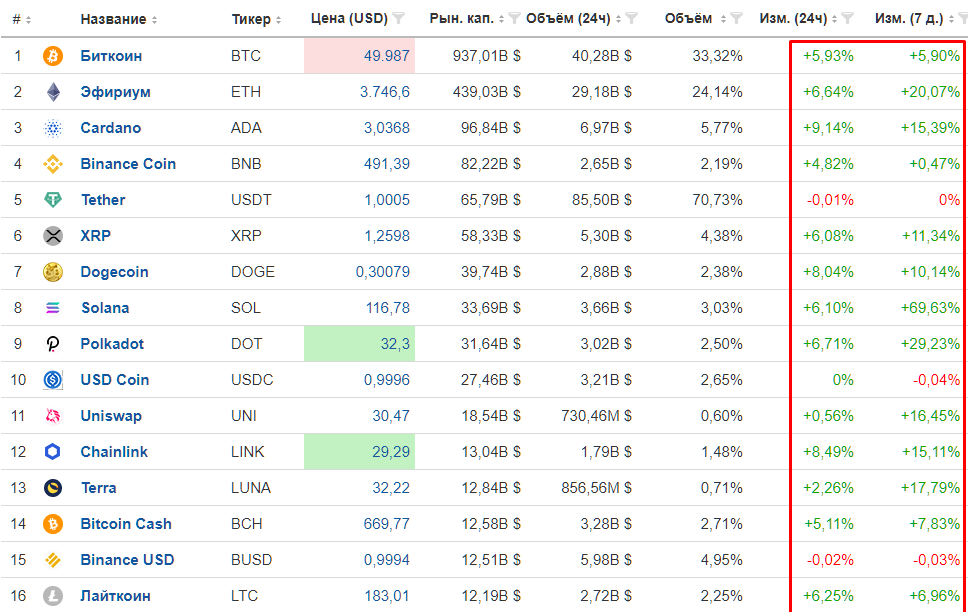Screen dimensions: 968x612
Task: Click the Цена (USD) column header
Action: point(349,19)
